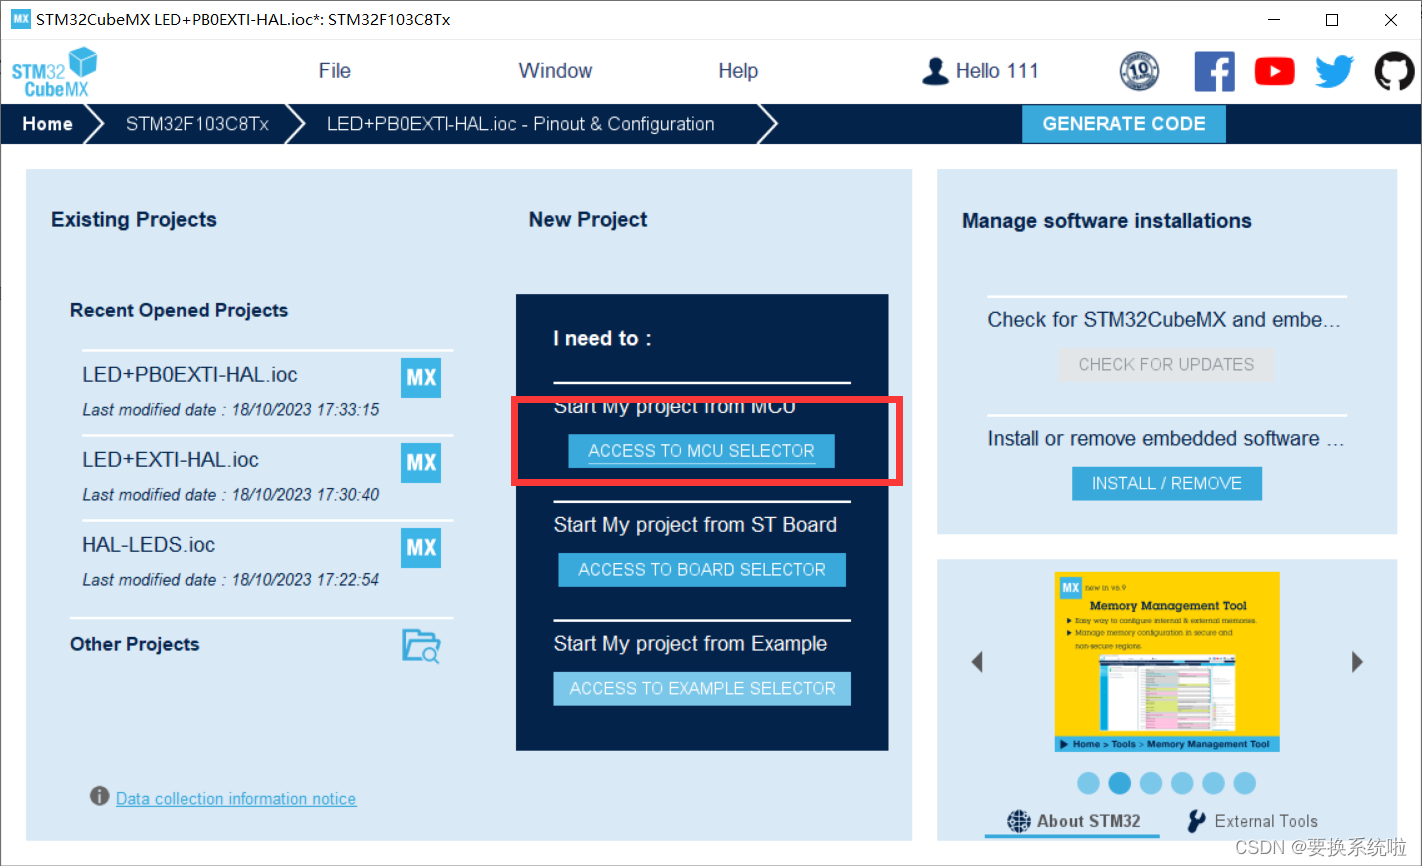Click 'Last modified date : 18/10/2023 17:30:40'
The image size is (1422, 866).
tap(231, 495)
